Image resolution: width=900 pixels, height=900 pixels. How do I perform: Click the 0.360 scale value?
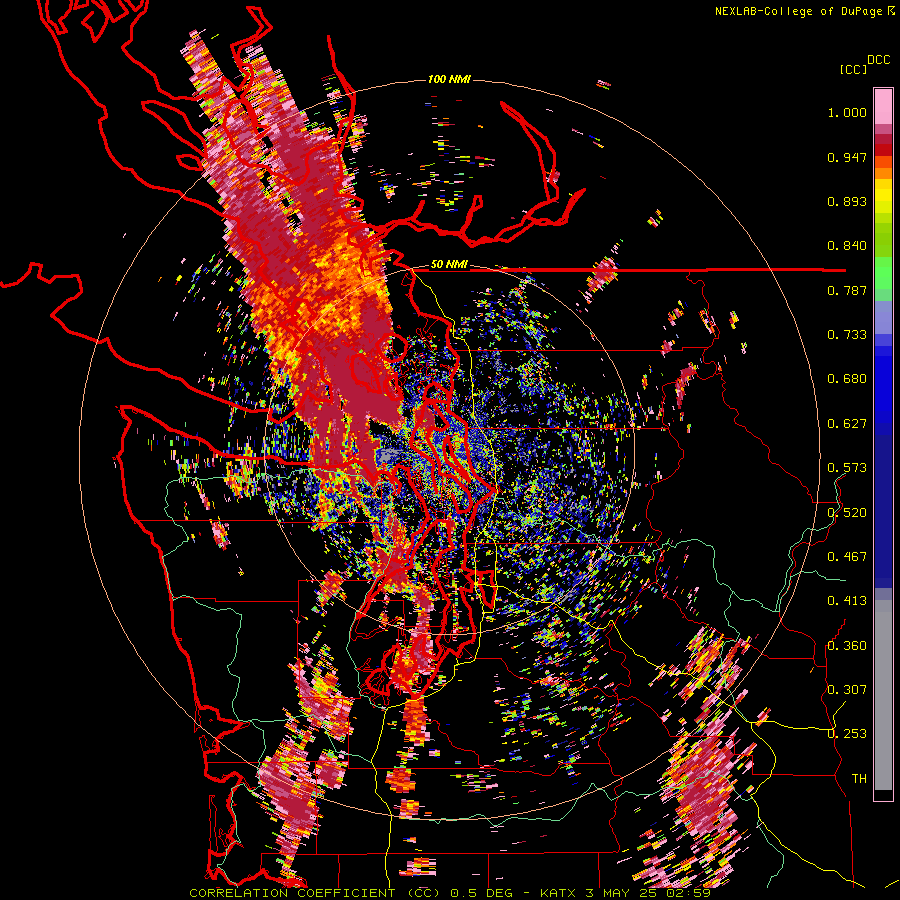click(847, 645)
